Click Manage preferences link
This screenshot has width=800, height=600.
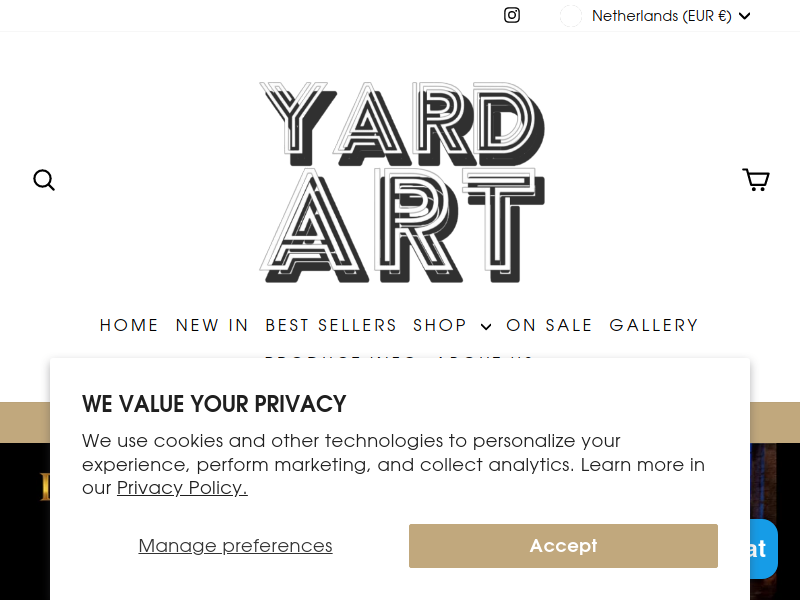coord(235,545)
